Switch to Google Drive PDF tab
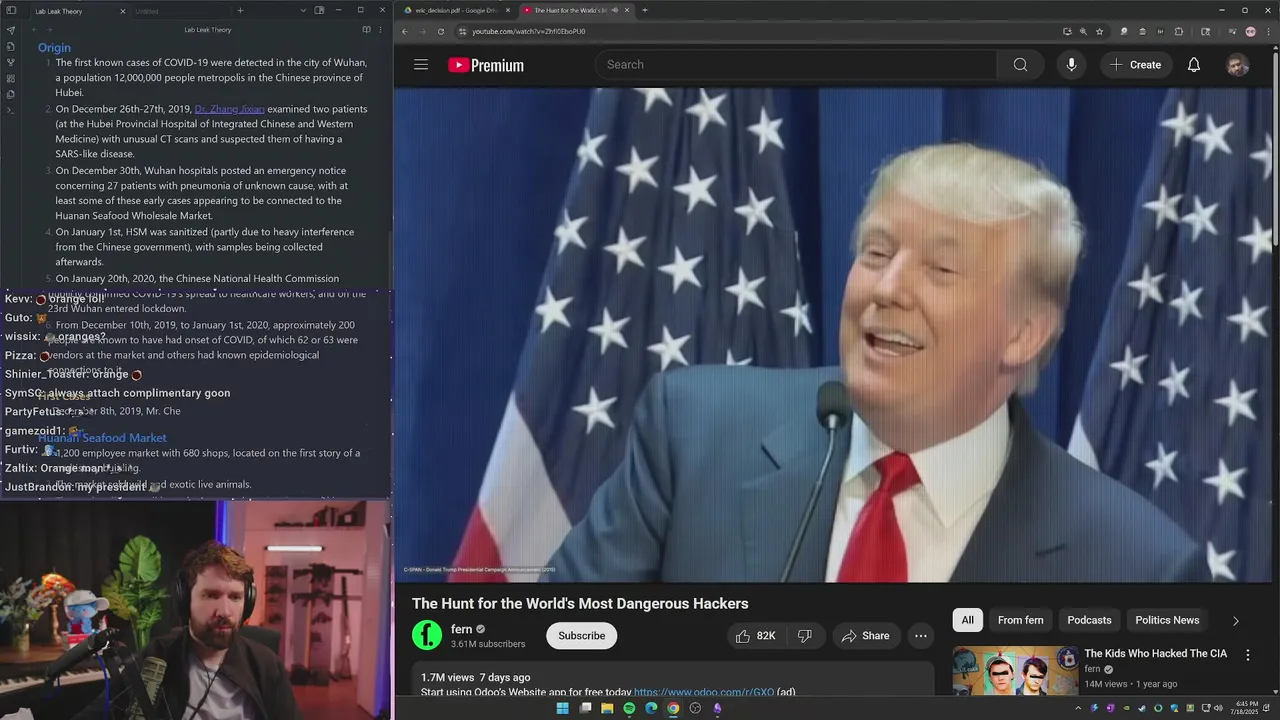The width and height of the screenshot is (1280, 720). point(456,10)
